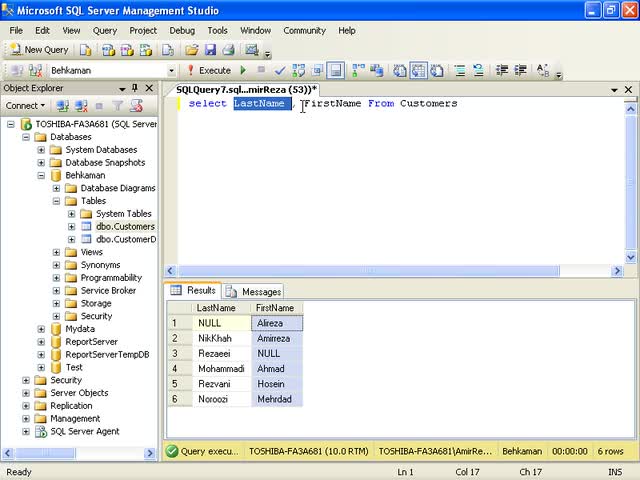Click the Open File folder icon
This screenshot has width=640, height=480.
click(x=191, y=50)
